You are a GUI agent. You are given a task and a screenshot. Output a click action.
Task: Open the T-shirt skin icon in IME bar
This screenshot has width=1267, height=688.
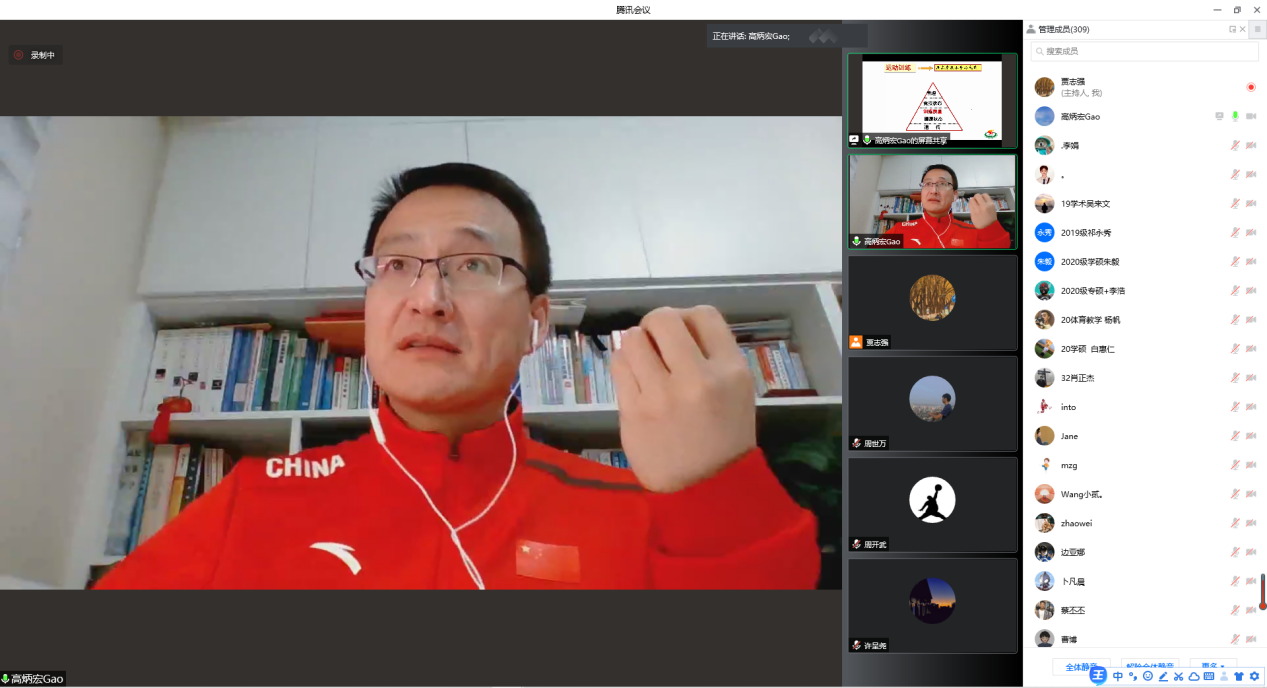[1239, 677]
